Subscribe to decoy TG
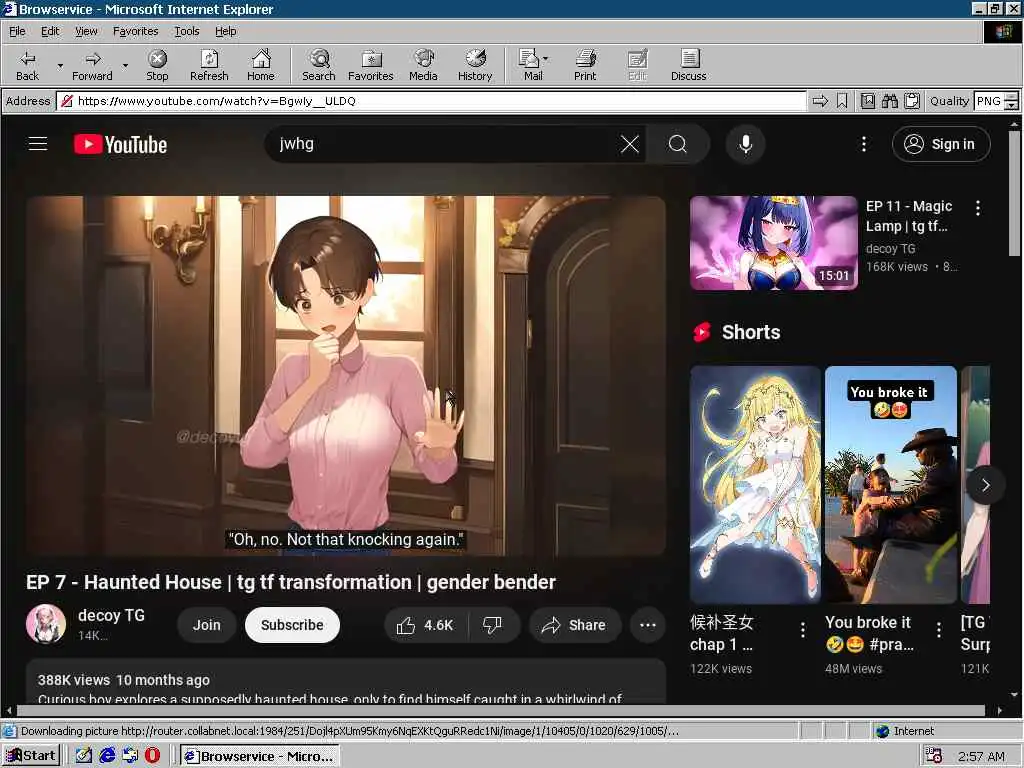Screen dimensions: 1024x768 click(292, 625)
